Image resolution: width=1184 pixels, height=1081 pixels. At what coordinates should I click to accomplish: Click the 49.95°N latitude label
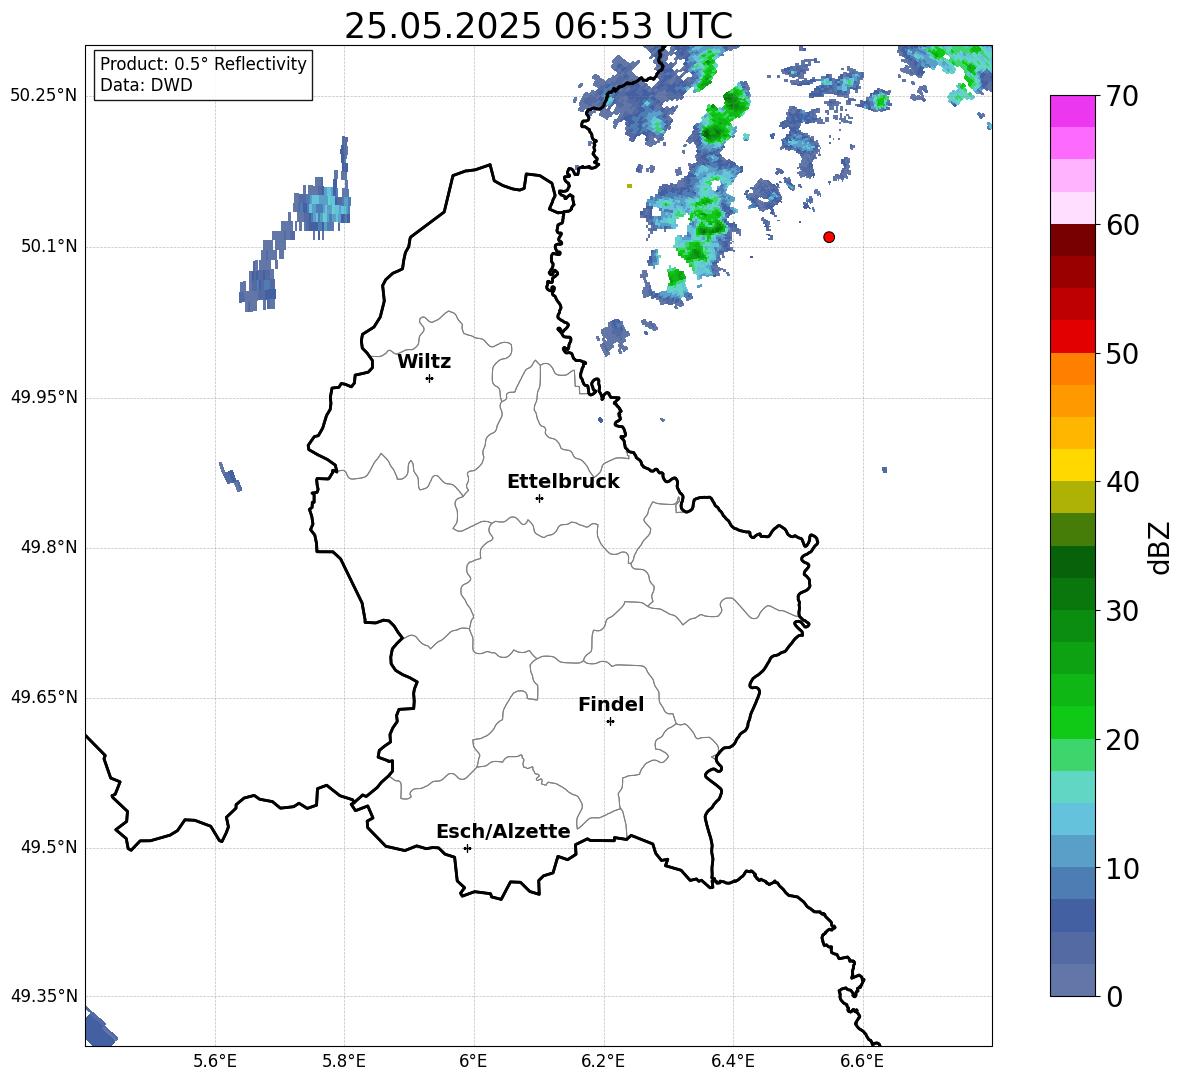coord(44,397)
